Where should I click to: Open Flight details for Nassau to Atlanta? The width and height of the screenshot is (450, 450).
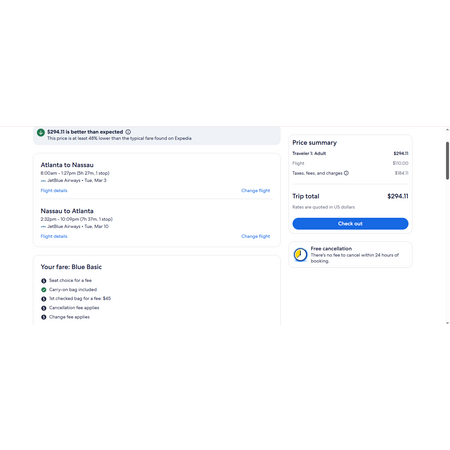[54, 236]
